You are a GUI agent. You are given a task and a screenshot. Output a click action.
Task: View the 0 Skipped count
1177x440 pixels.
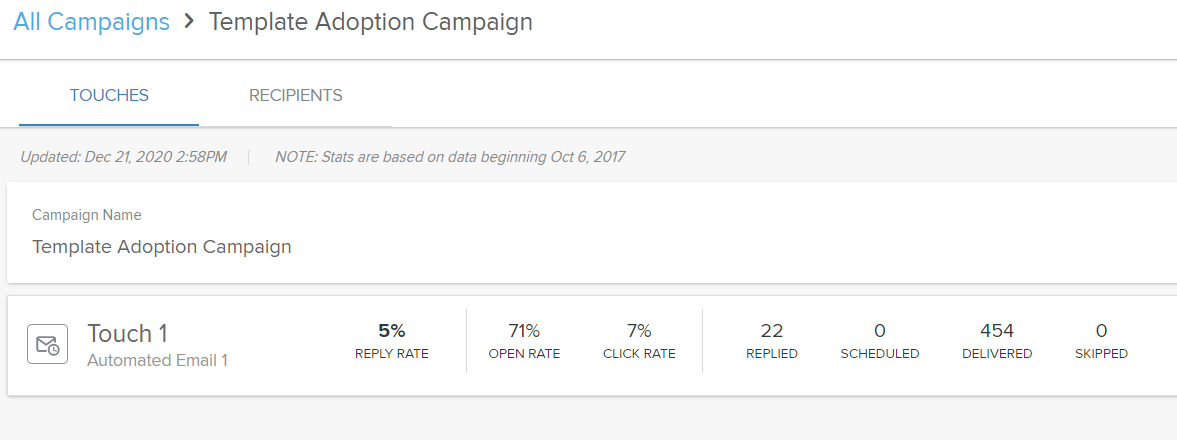tap(1101, 342)
